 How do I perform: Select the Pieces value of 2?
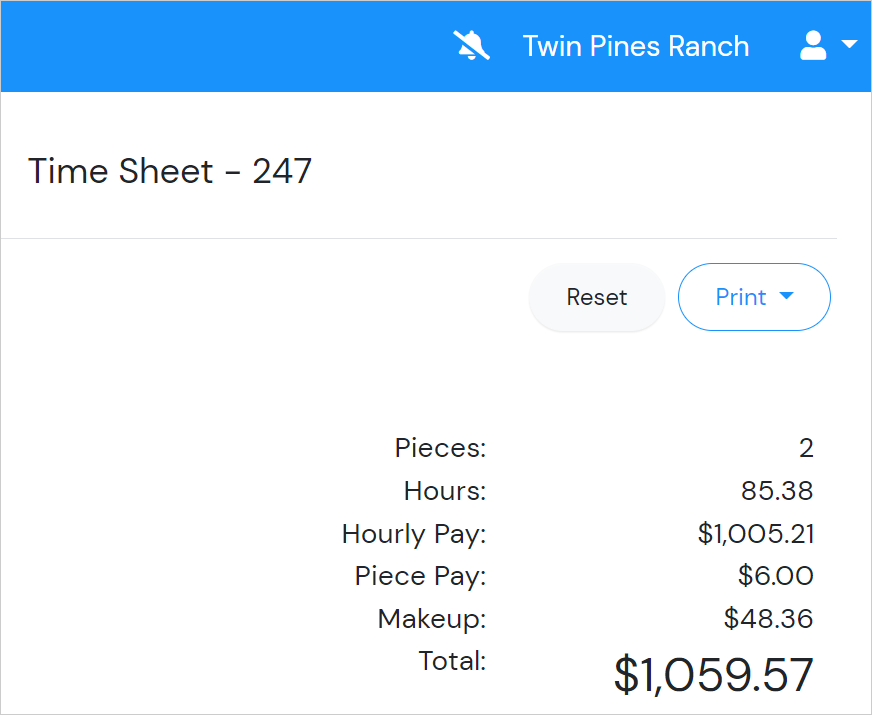(806, 448)
